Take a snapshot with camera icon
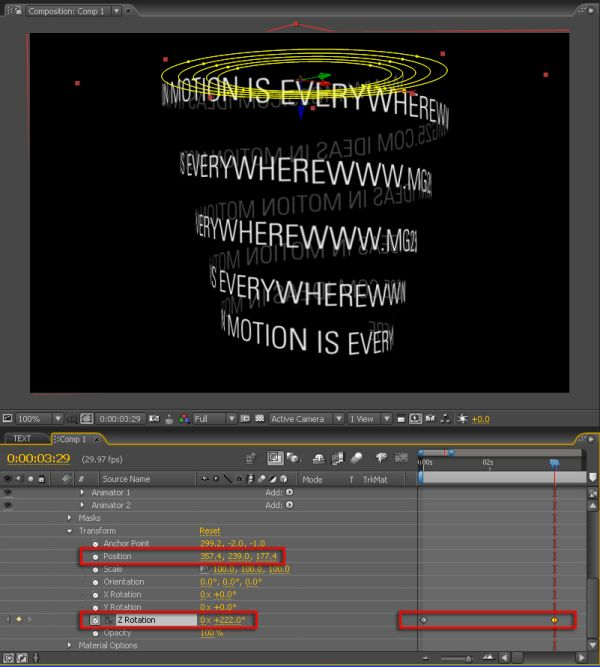Screen dimensions: 600x667 tap(154, 419)
